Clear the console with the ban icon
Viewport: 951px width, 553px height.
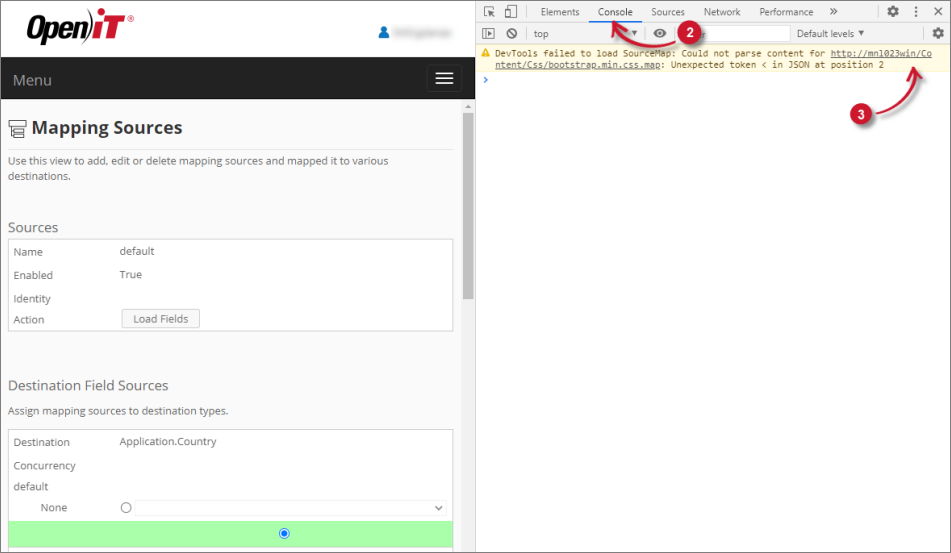tap(512, 33)
